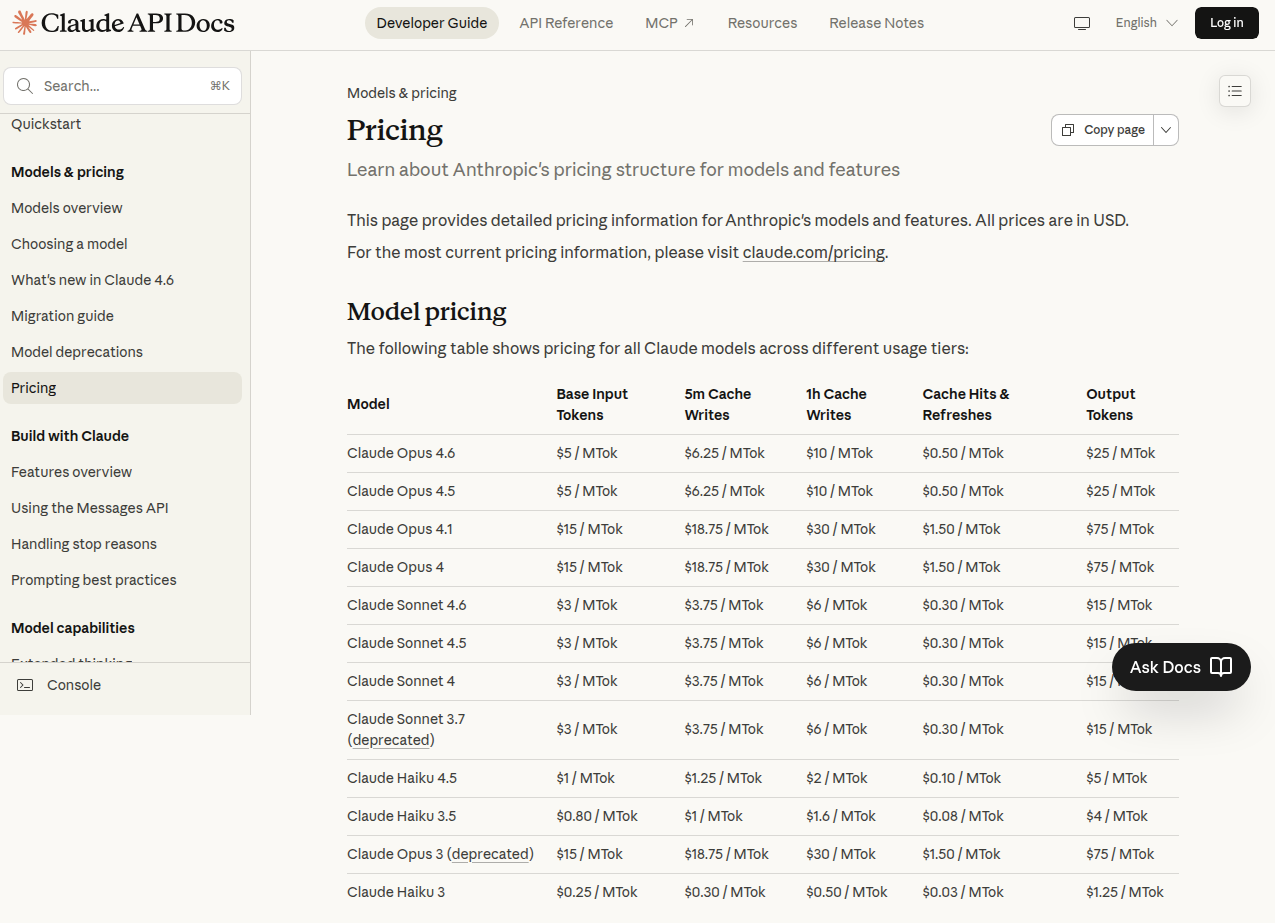Click the $0.80 / MTok cell
Viewport: 1275px width, 923px height.
[x=597, y=816]
